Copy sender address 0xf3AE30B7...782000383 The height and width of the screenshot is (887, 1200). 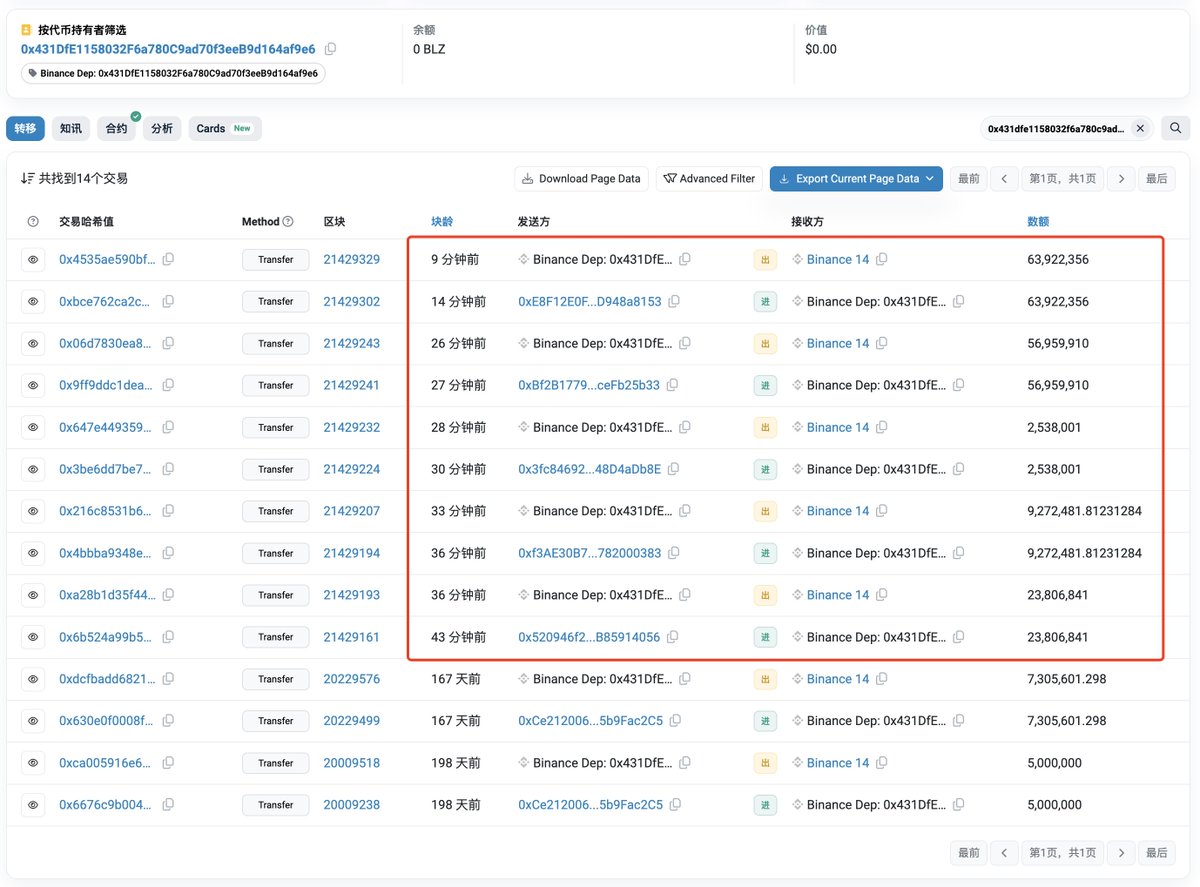(x=674, y=553)
